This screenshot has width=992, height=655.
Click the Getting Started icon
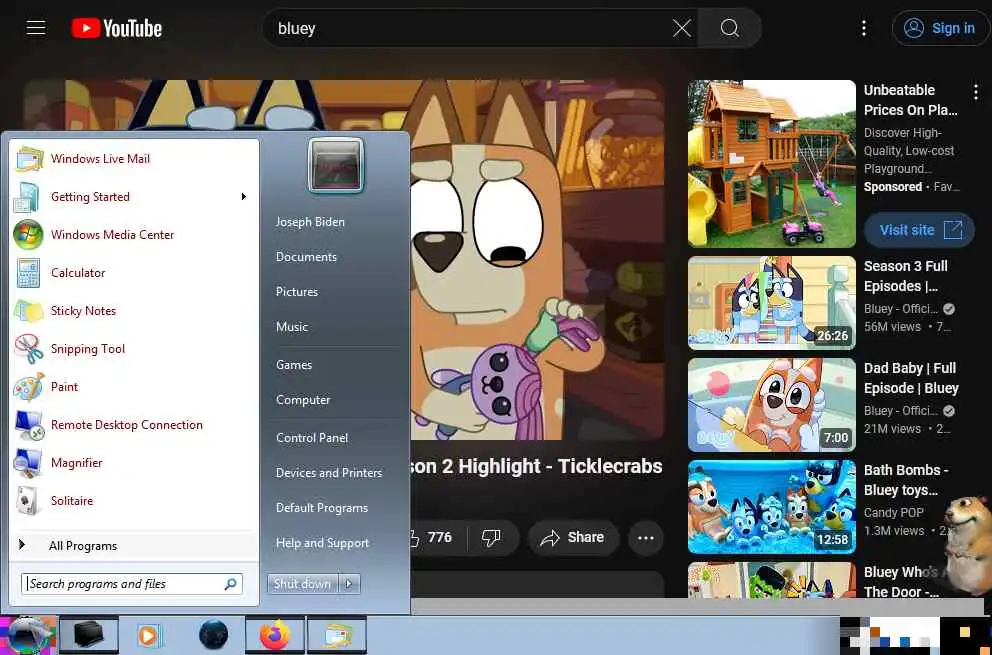click(x=28, y=197)
